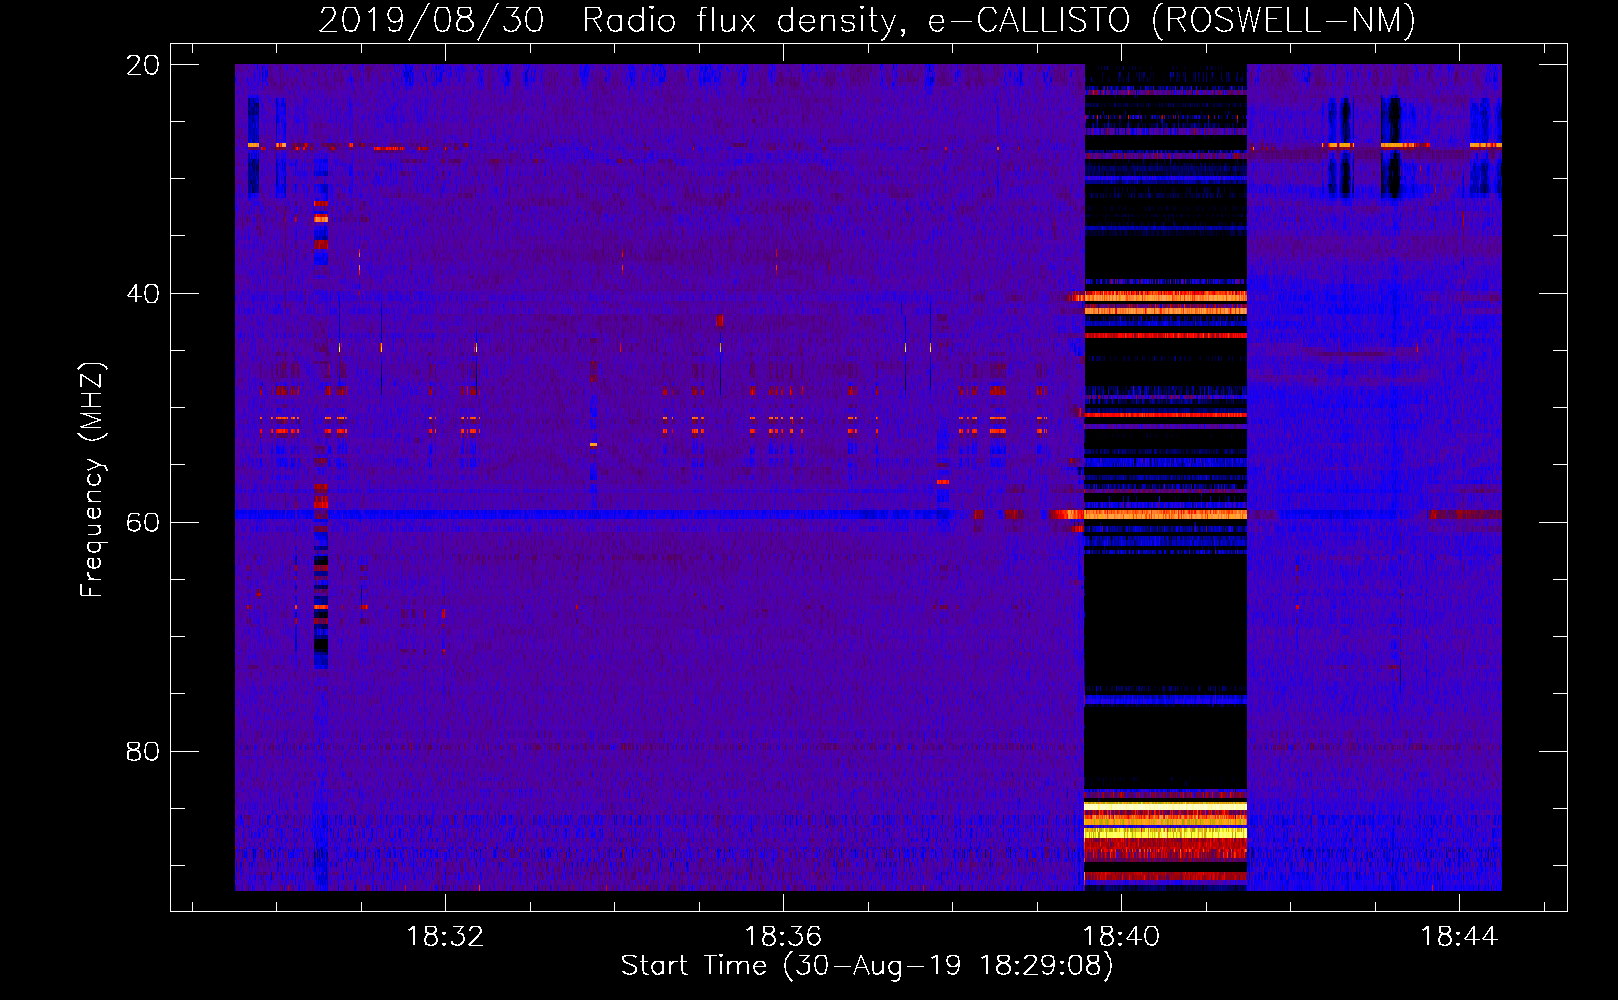The height and width of the screenshot is (1000, 1618).
Task: Click the 60 frequency tick label
Action: coord(142,523)
